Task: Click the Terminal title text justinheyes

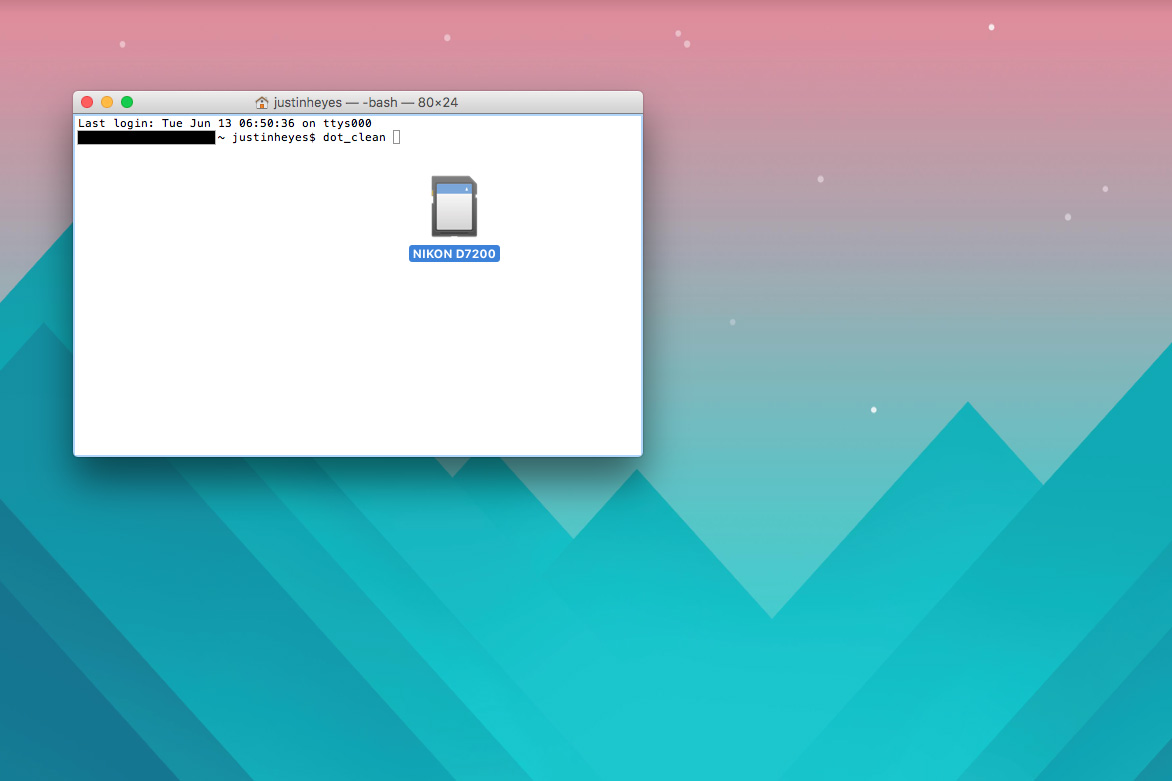Action: click(307, 102)
